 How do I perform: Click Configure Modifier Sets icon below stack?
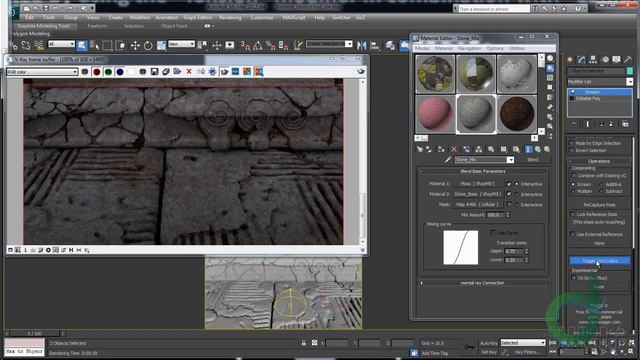[x=625, y=124]
